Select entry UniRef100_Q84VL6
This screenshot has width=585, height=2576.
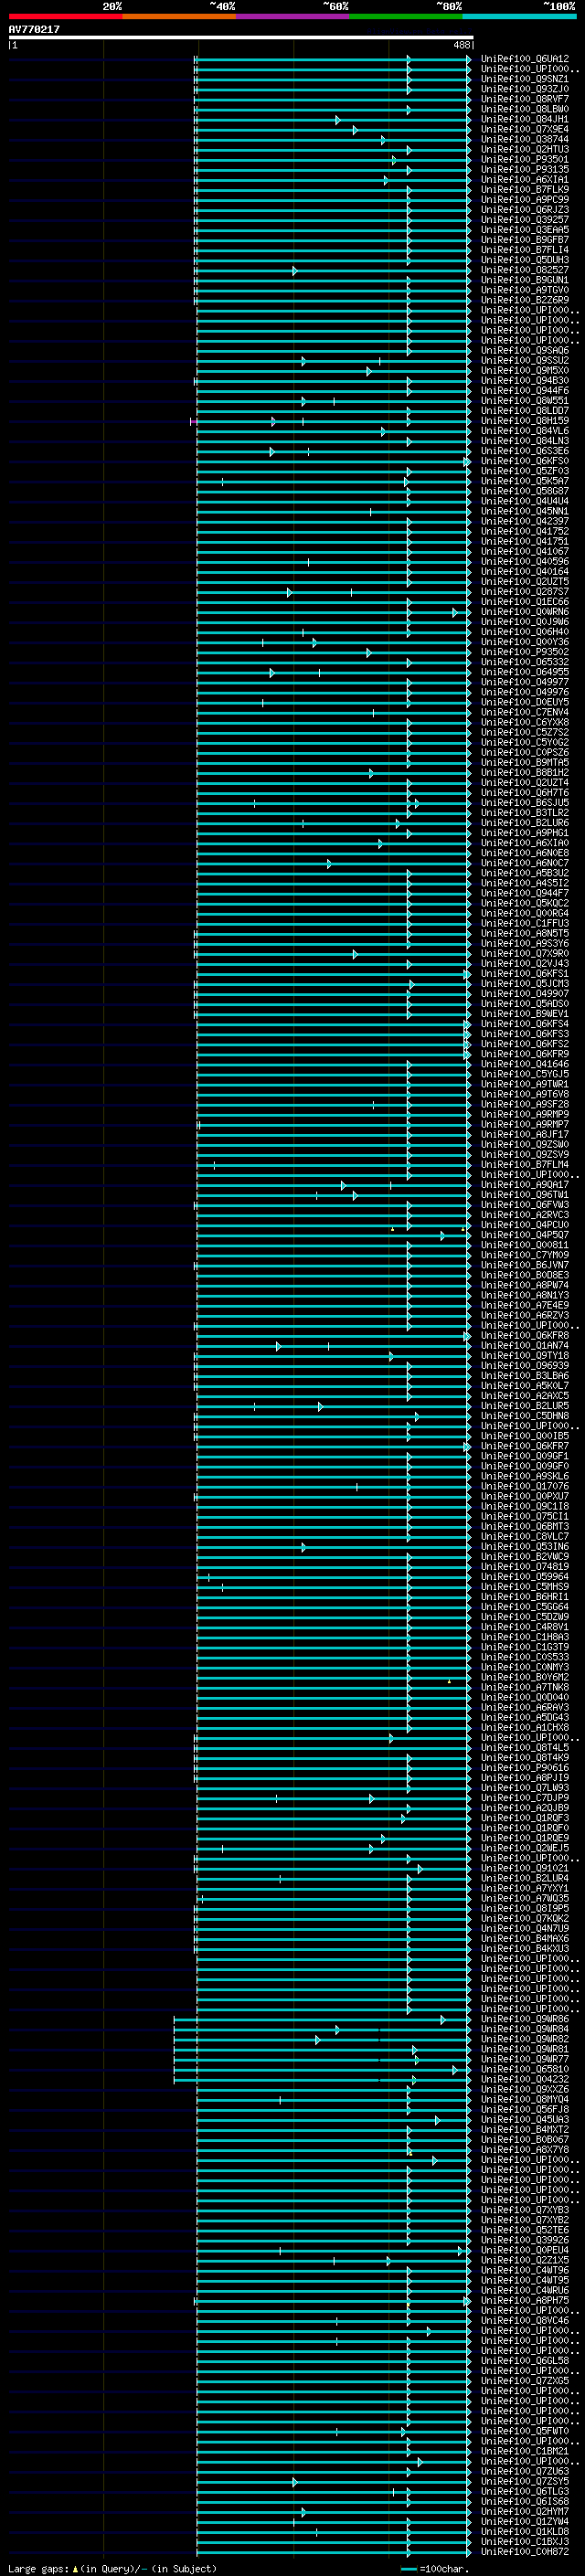[525, 430]
